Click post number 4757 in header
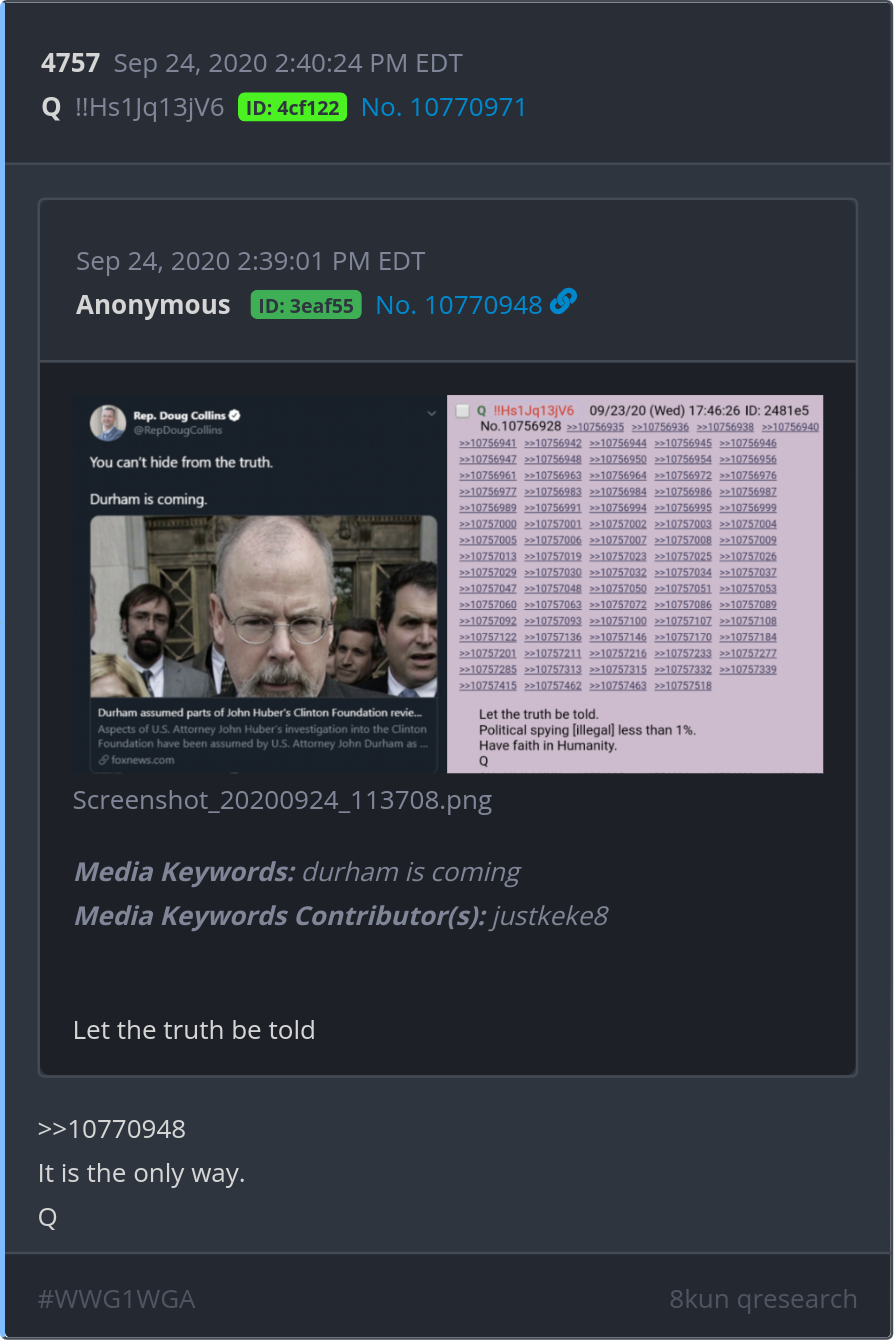 click(70, 64)
